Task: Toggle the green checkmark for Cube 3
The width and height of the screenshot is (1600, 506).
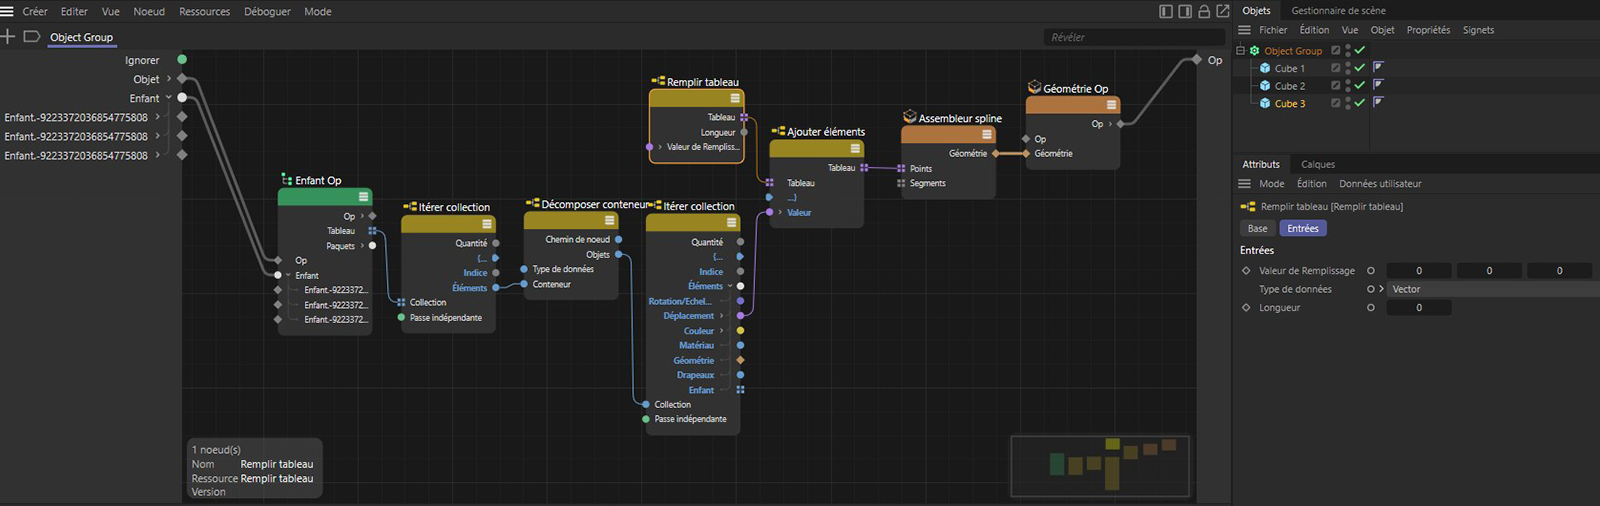Action: pos(1360,103)
